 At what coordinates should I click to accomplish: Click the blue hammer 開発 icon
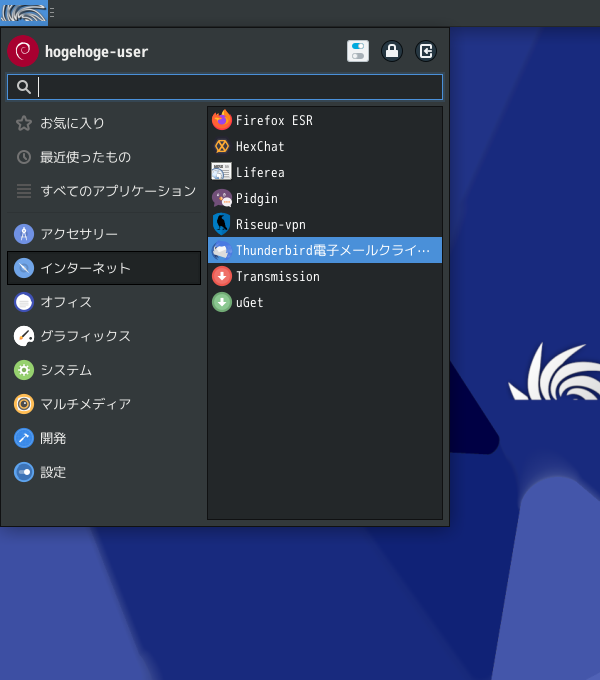[x=24, y=438]
